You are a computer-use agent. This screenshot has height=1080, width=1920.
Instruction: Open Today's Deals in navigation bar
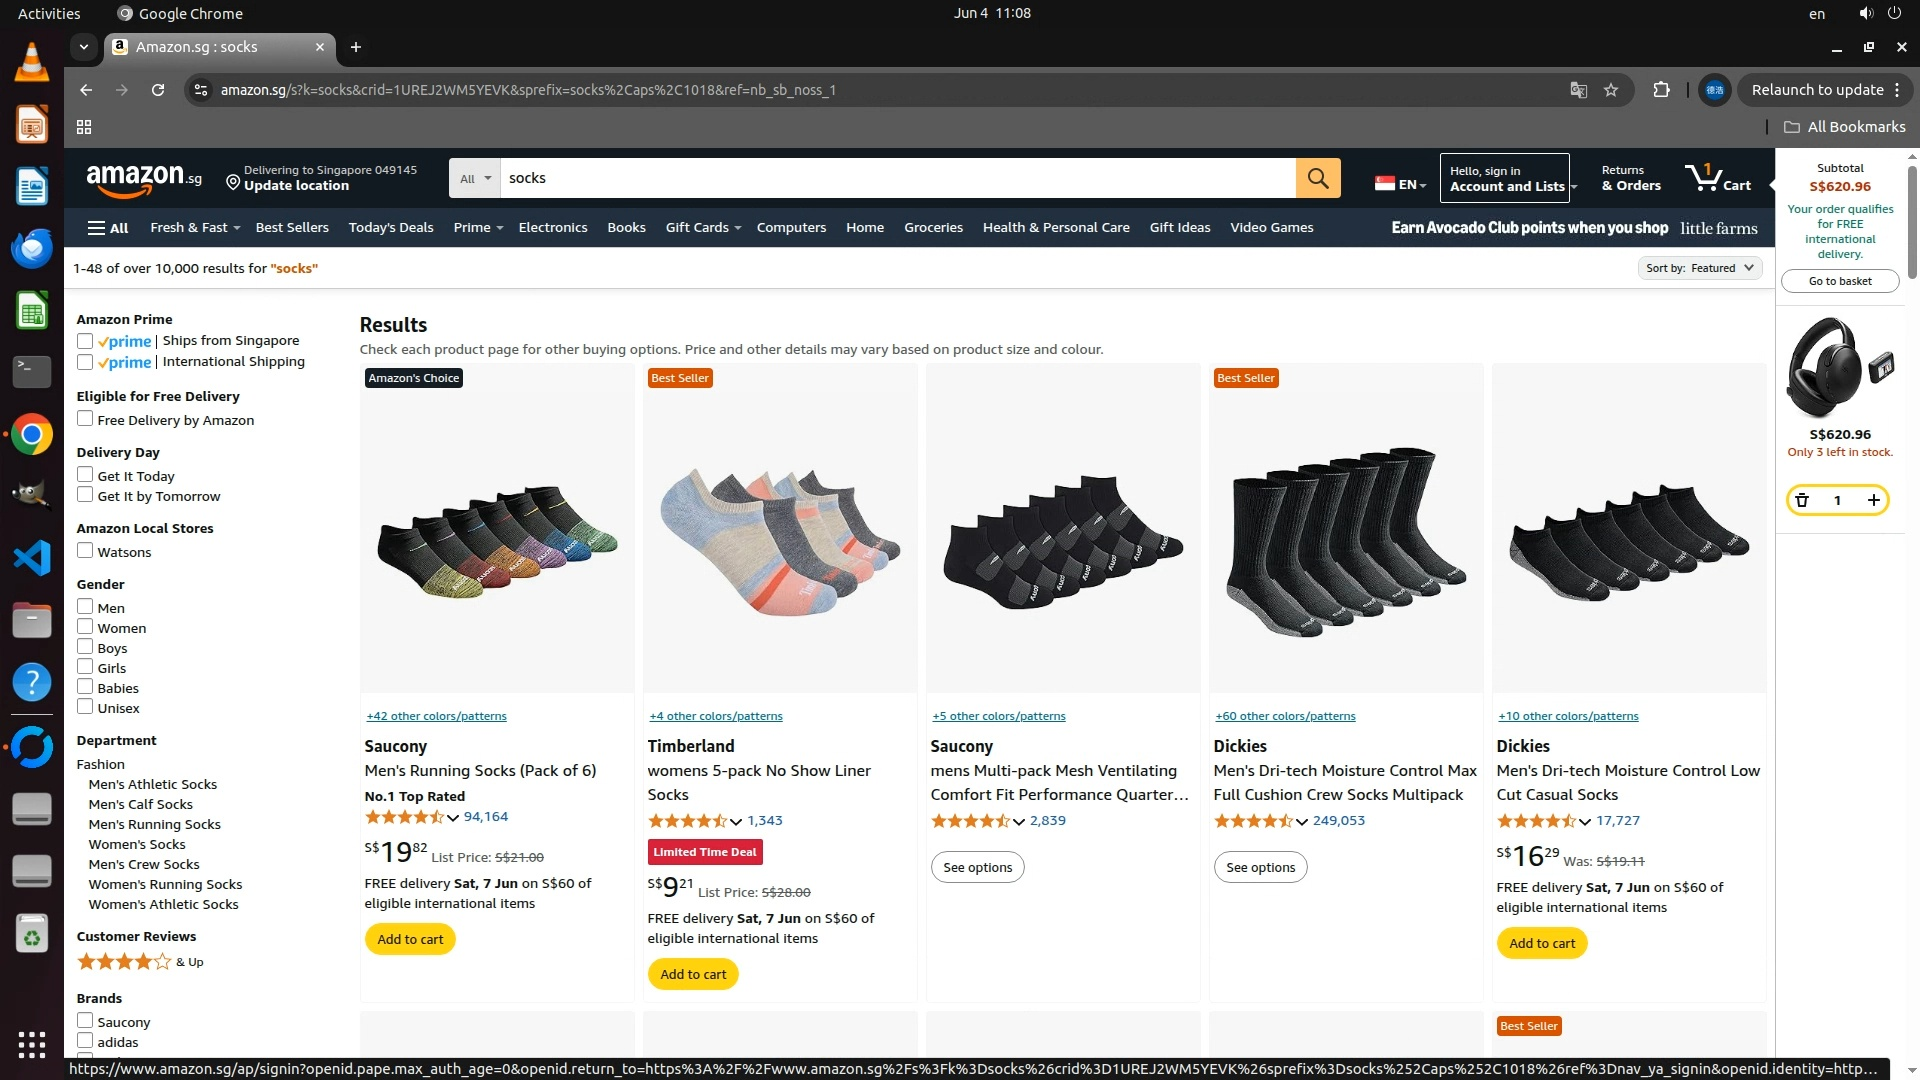coord(390,228)
